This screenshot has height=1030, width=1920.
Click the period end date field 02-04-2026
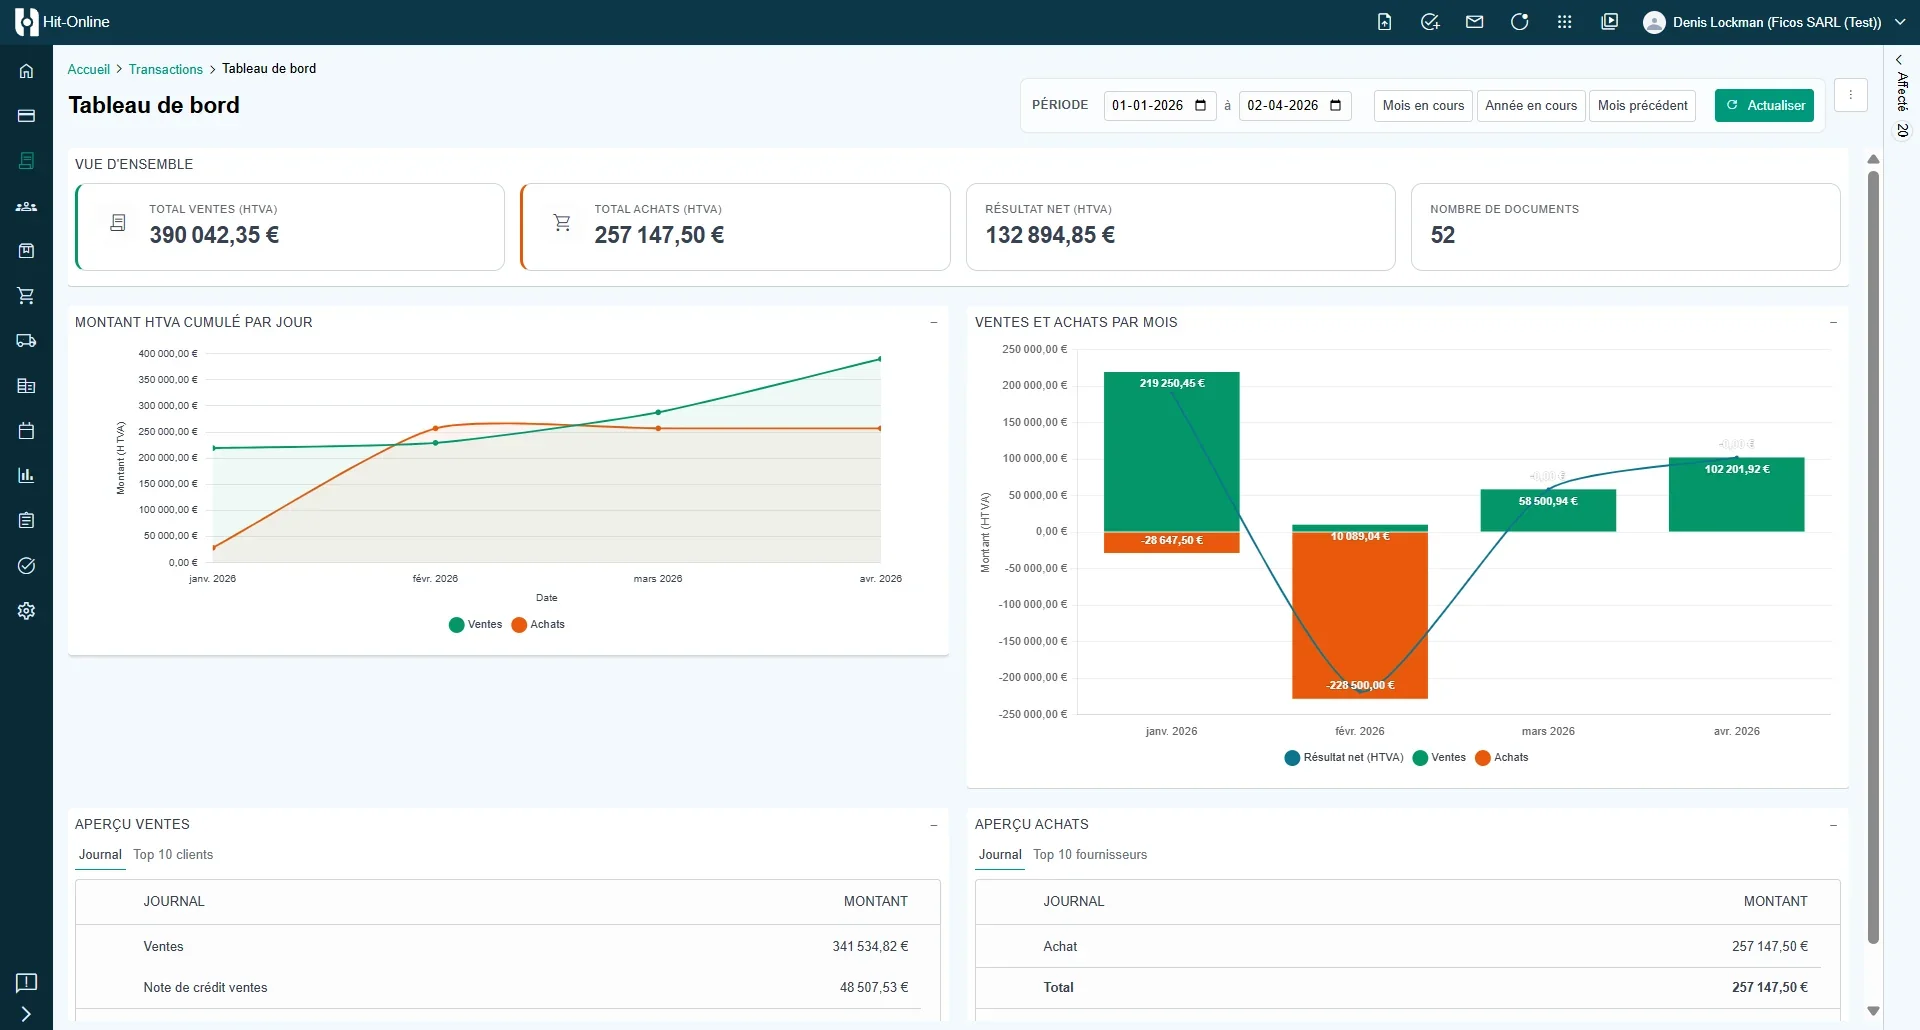click(x=1295, y=106)
